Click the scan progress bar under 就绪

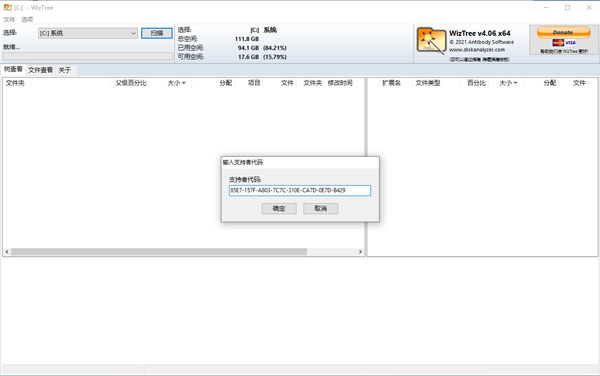coord(88,56)
